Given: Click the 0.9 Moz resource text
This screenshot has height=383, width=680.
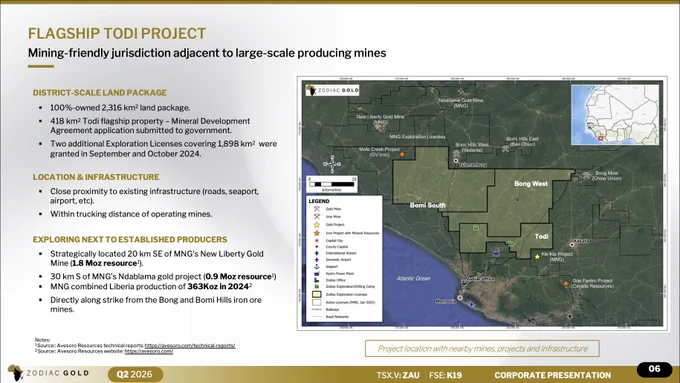Looking at the screenshot, I should pyautogui.click(x=239, y=276).
